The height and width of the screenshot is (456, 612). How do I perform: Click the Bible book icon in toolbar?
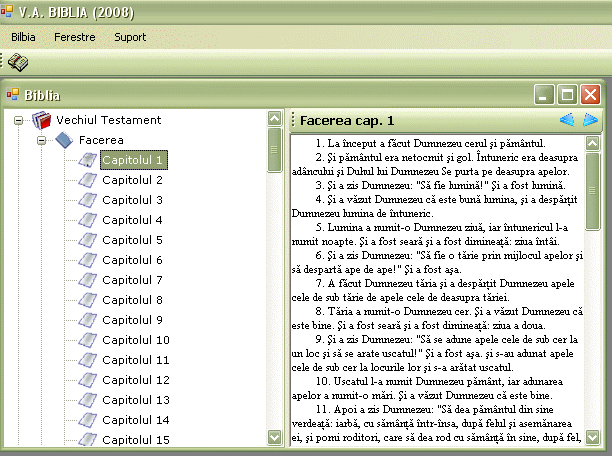tap(18, 62)
